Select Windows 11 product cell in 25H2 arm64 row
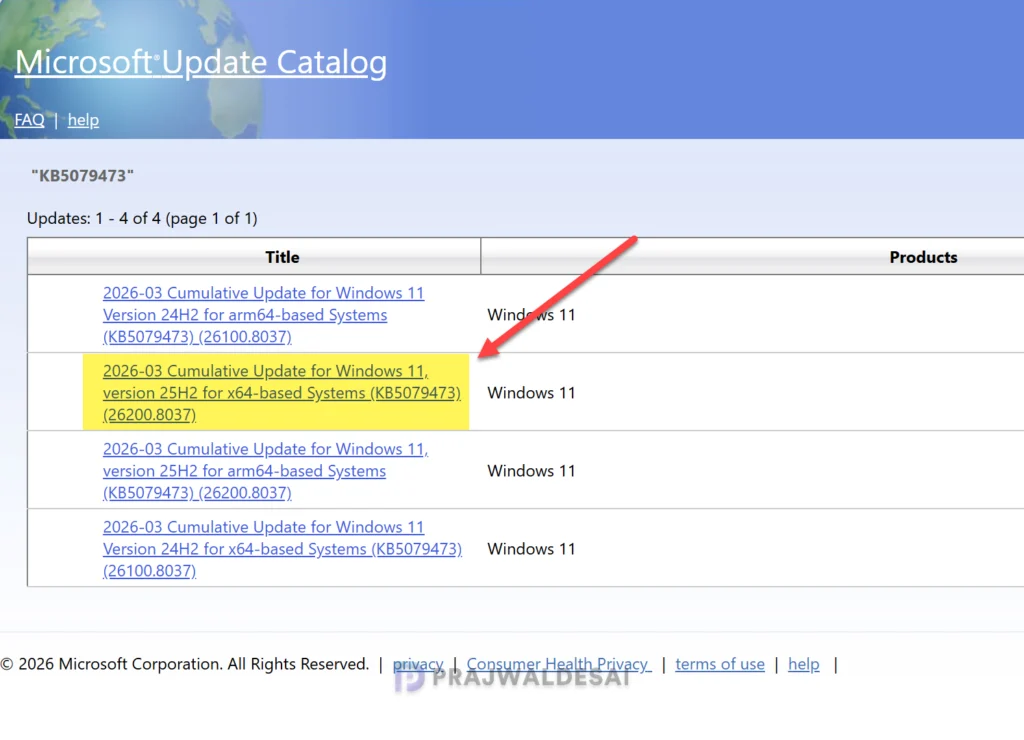Screen dimensions: 1024x740 (x=531, y=471)
